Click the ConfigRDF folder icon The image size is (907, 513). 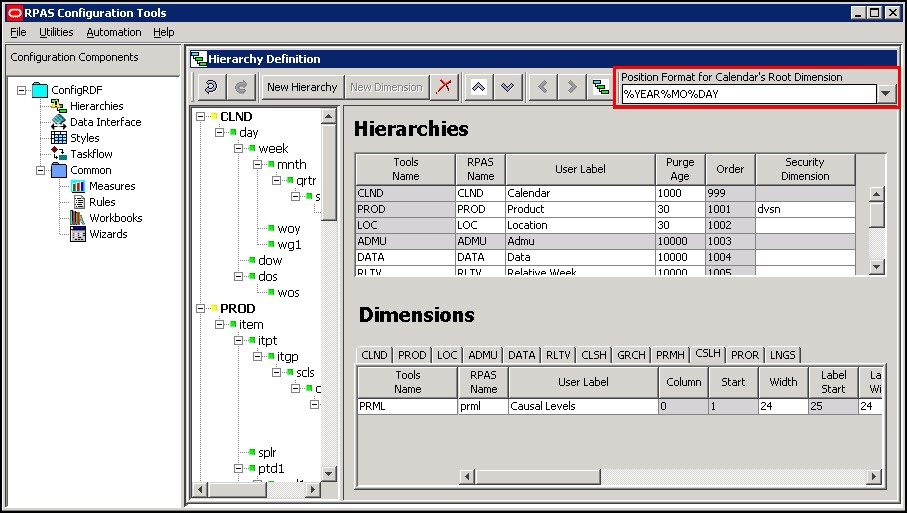coord(40,90)
